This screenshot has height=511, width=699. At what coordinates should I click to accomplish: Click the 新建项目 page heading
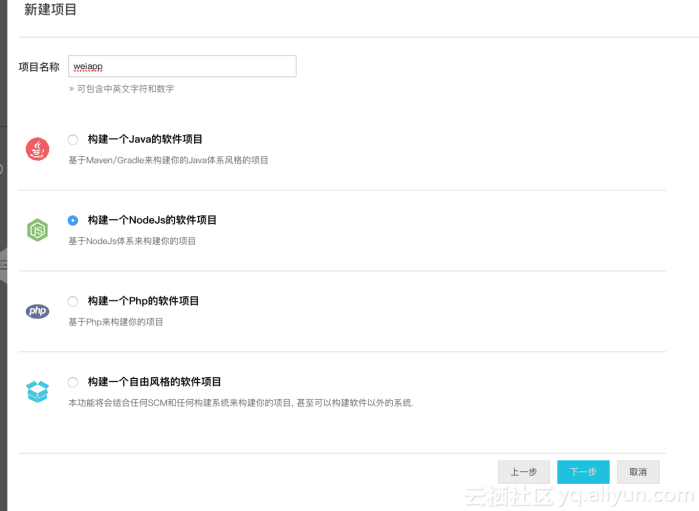50,9
